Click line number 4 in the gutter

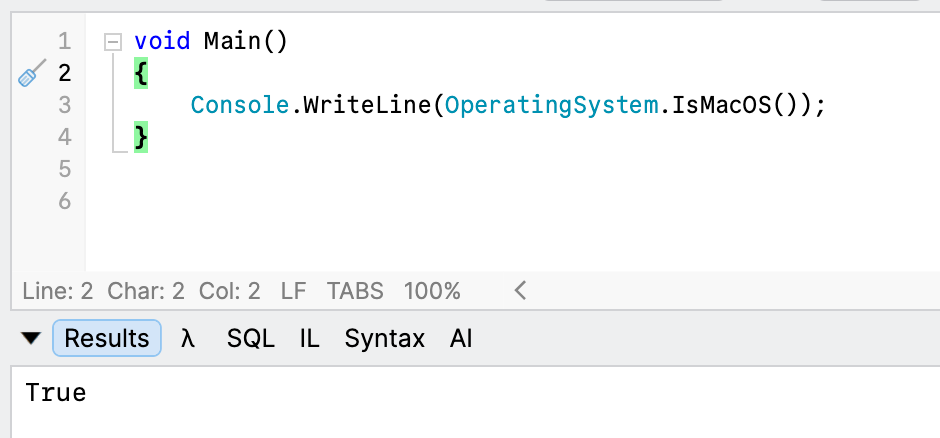(x=65, y=137)
